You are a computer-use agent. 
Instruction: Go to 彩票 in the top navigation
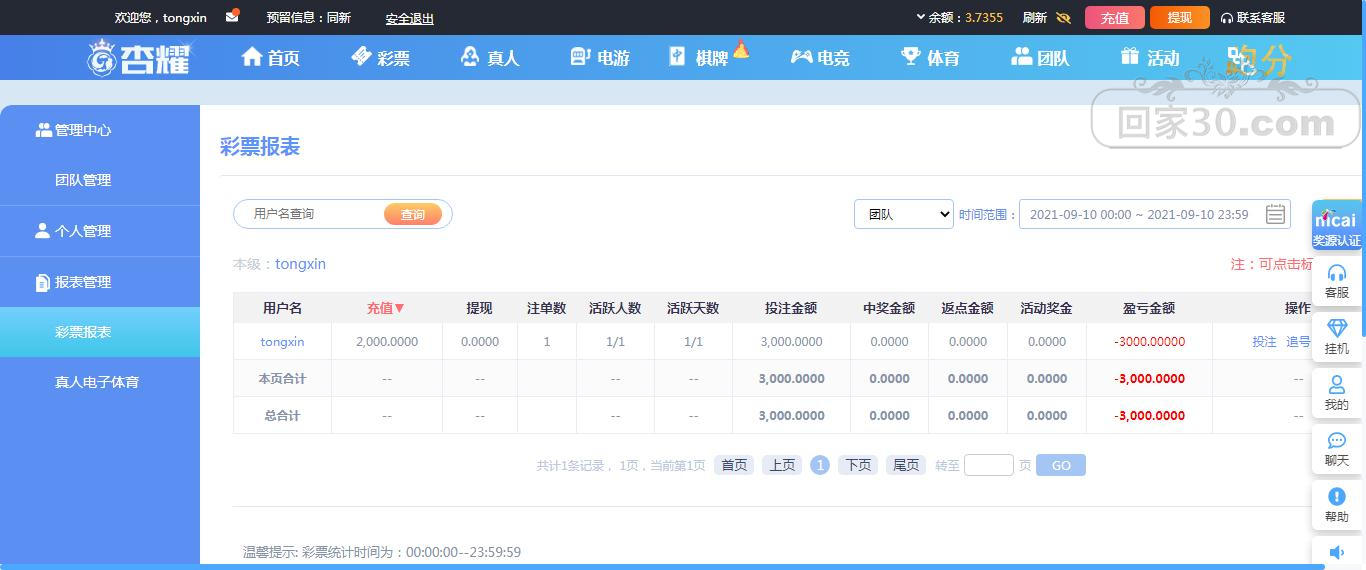click(x=380, y=57)
